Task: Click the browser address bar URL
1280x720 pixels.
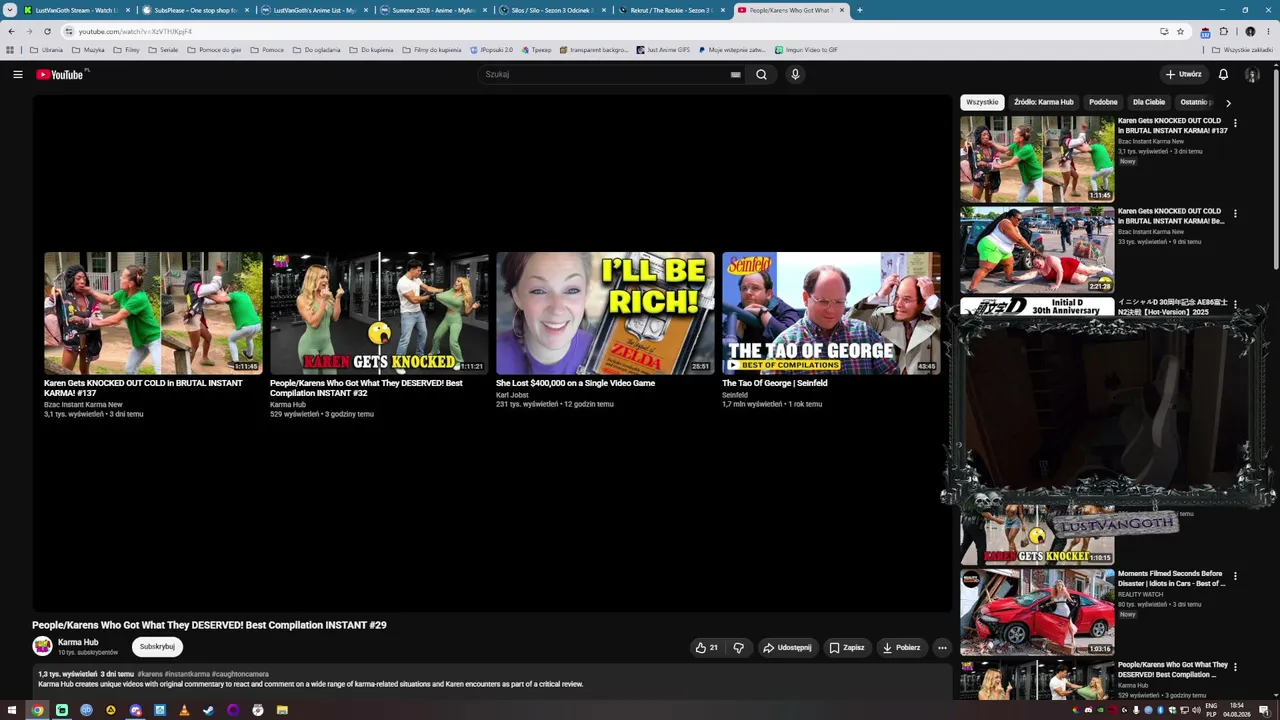Action: pyautogui.click(x=135, y=31)
